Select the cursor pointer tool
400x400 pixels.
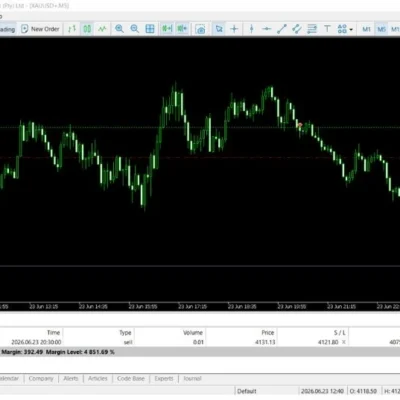point(219,29)
